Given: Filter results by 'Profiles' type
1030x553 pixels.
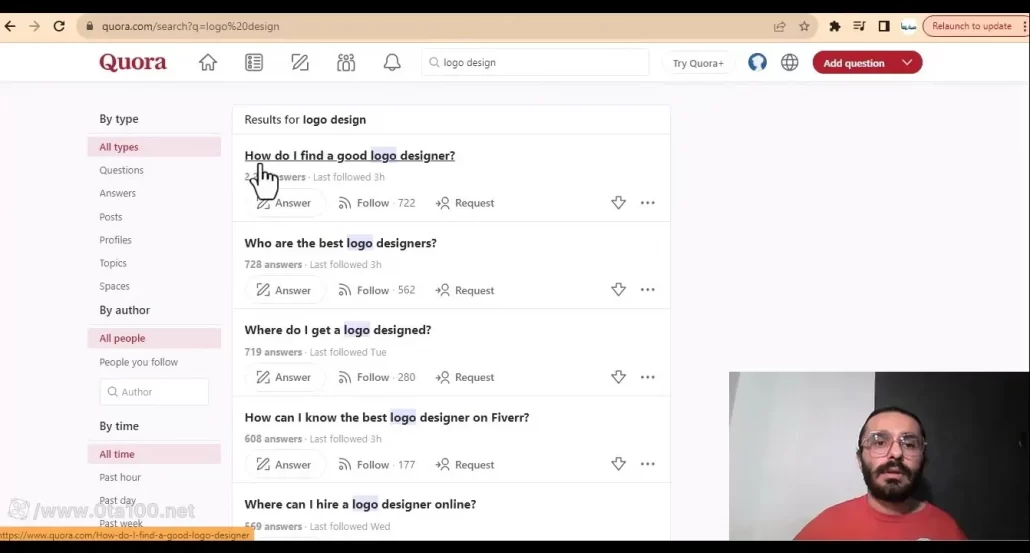Looking at the screenshot, I should tap(115, 240).
